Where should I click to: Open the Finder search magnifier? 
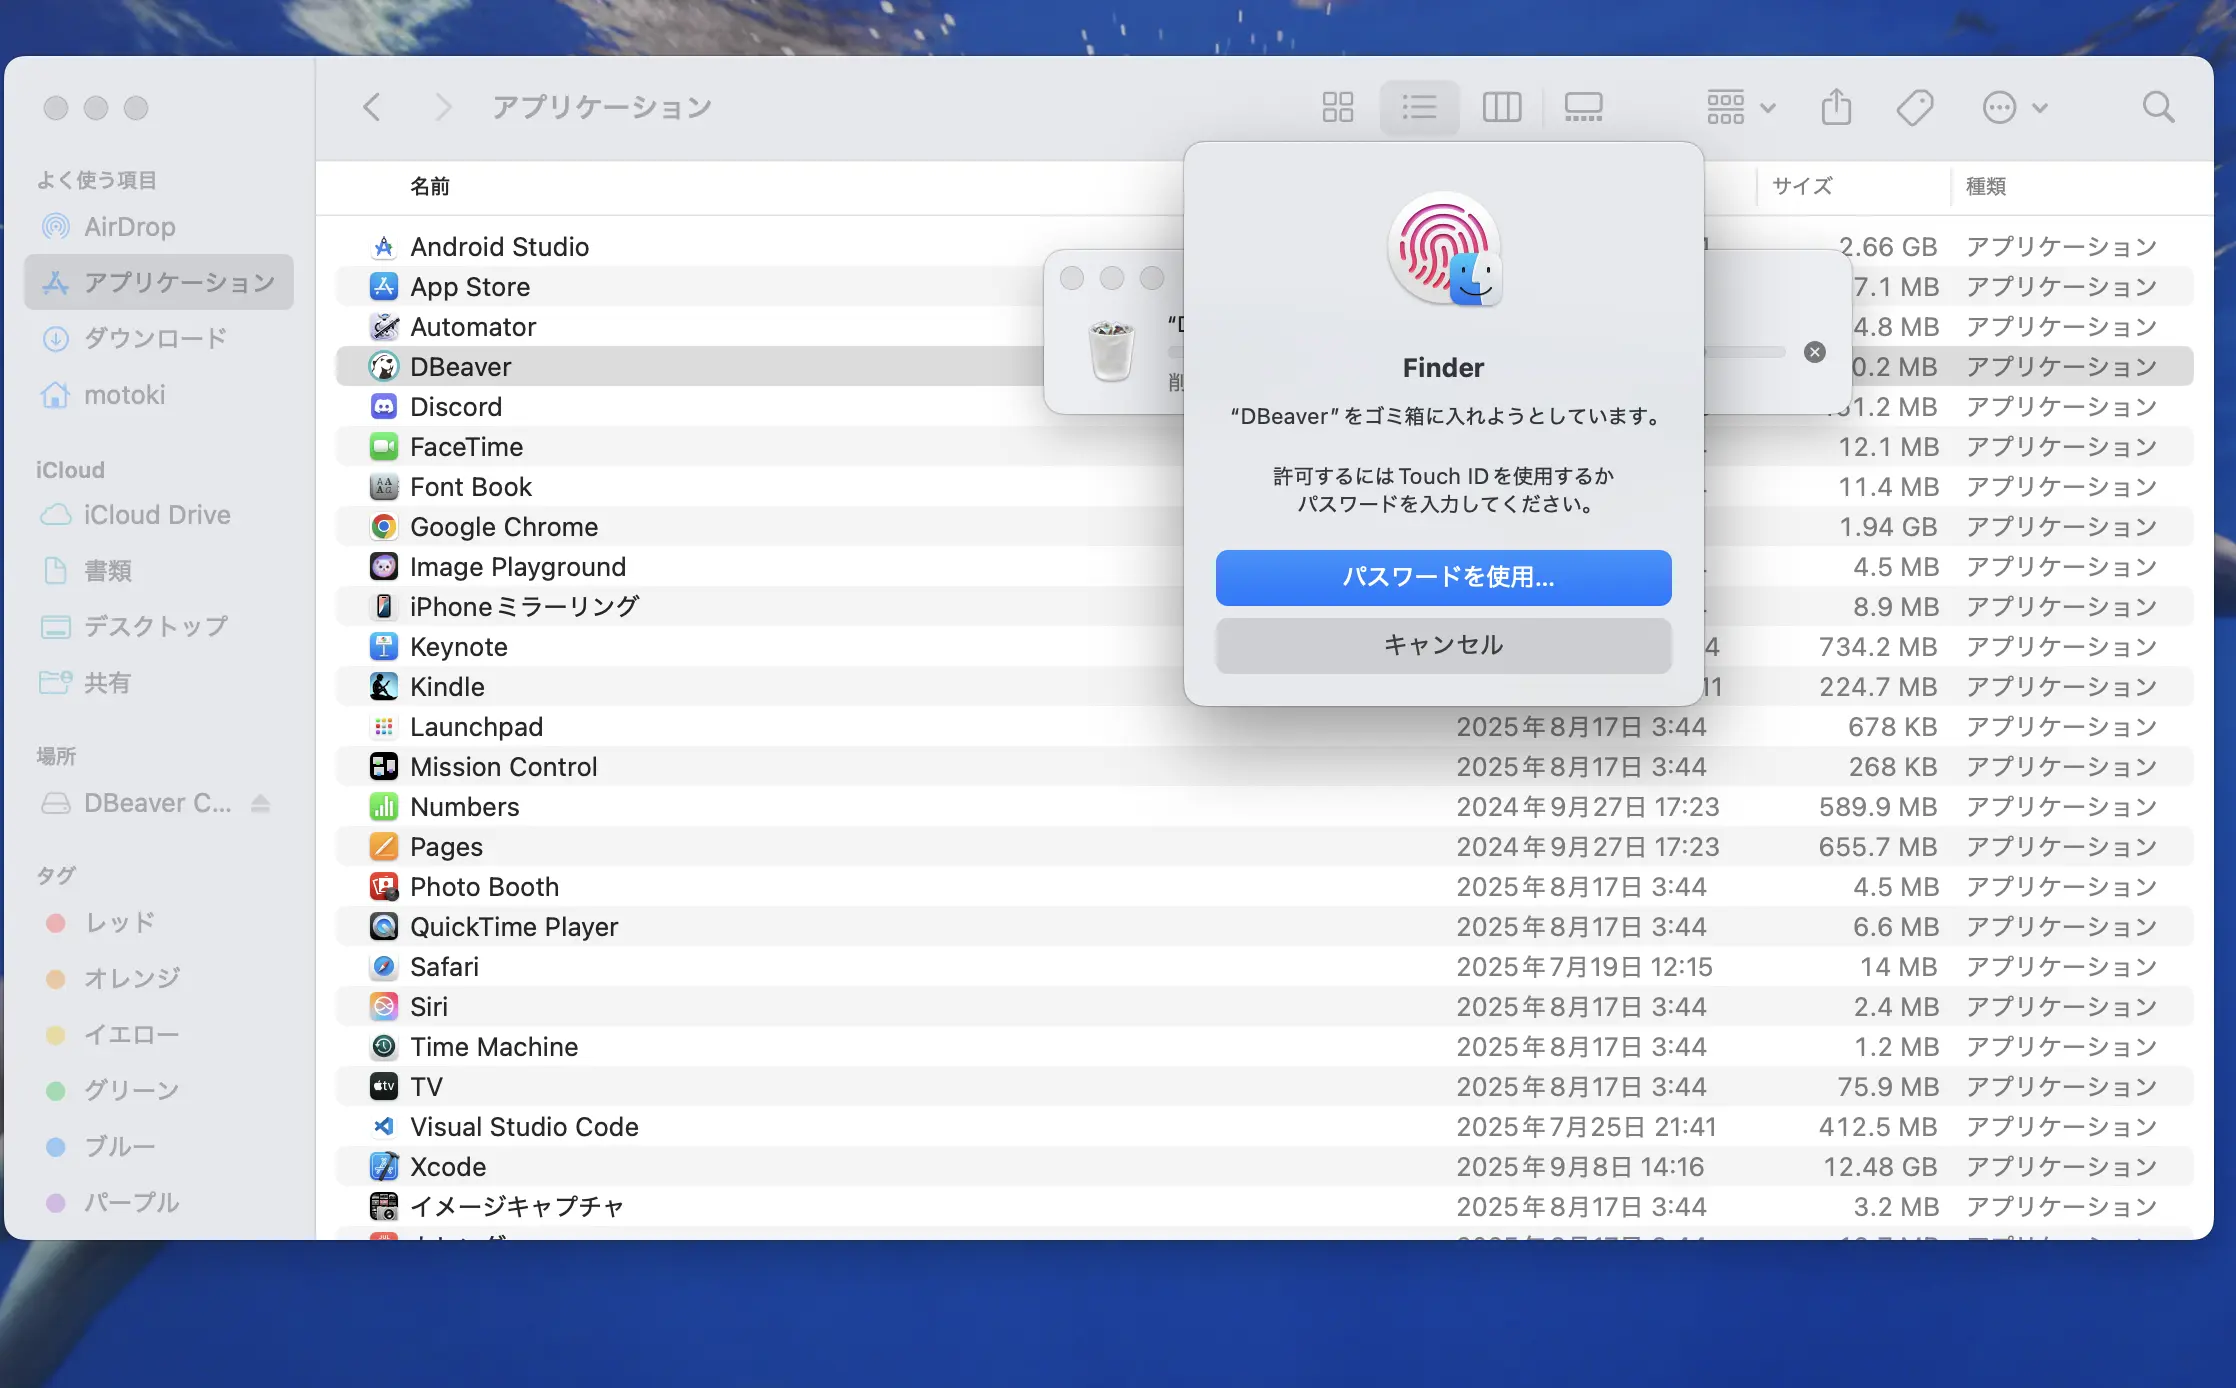tap(2158, 107)
